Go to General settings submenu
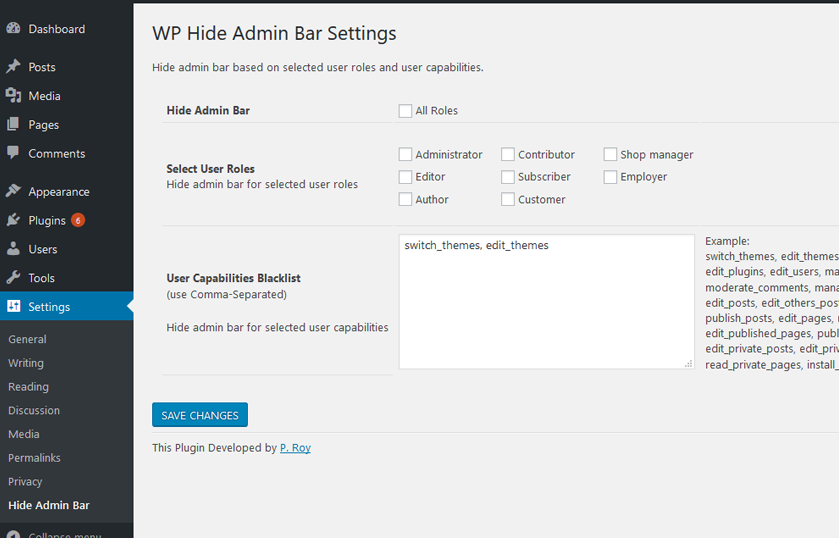The width and height of the screenshot is (839, 538). pyautogui.click(x=27, y=339)
